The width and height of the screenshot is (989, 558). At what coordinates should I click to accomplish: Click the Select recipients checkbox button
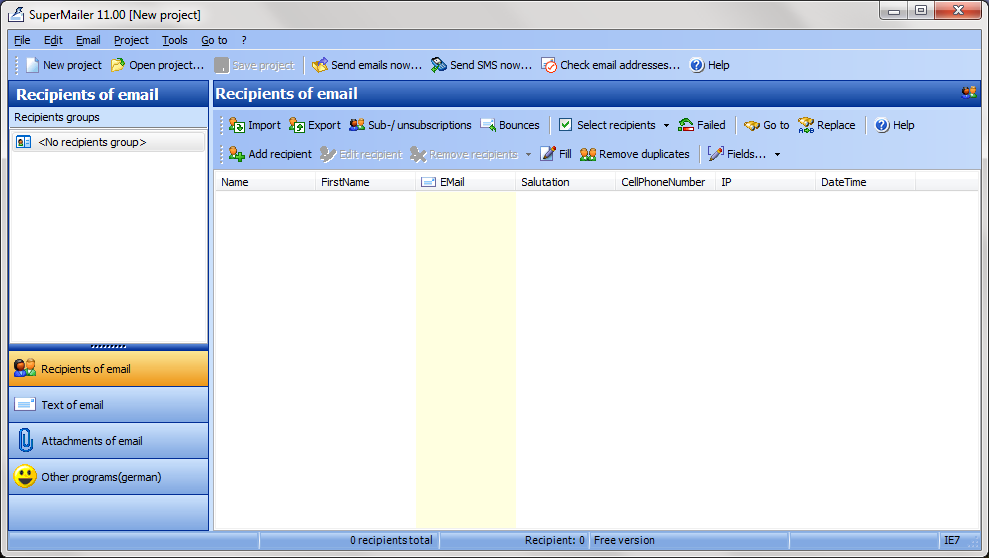(607, 125)
